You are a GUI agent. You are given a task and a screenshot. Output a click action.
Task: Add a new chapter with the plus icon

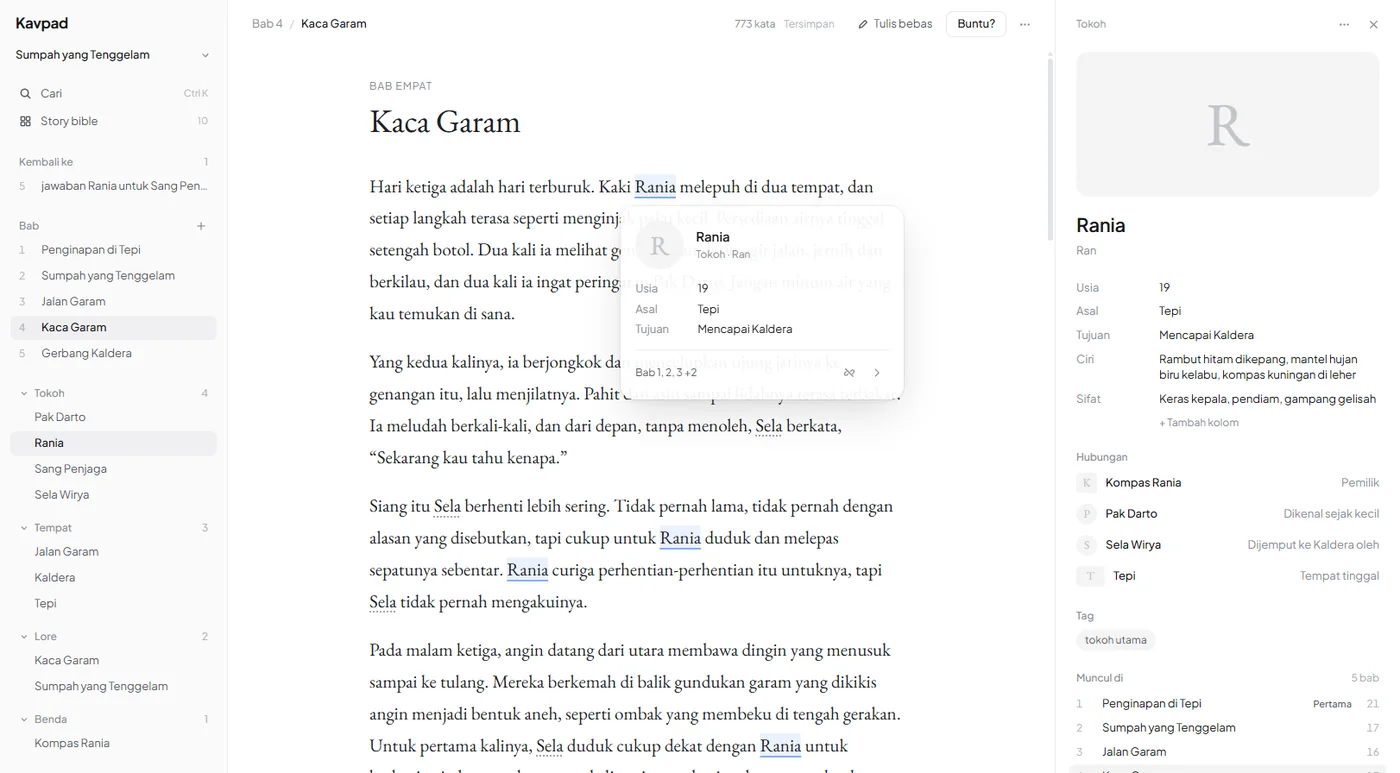tap(201, 226)
